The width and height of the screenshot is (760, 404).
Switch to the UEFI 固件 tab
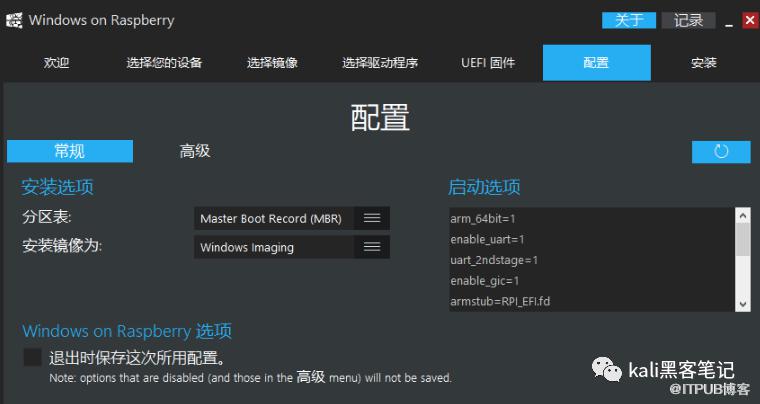point(488,62)
